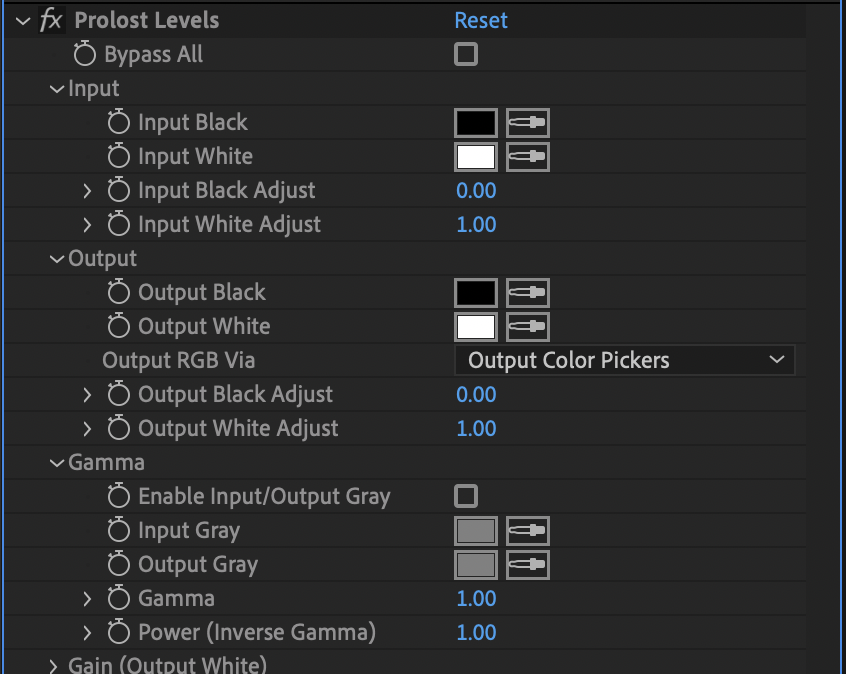
Task: Pick Output White with its eyedropper
Action: pyautogui.click(x=528, y=326)
